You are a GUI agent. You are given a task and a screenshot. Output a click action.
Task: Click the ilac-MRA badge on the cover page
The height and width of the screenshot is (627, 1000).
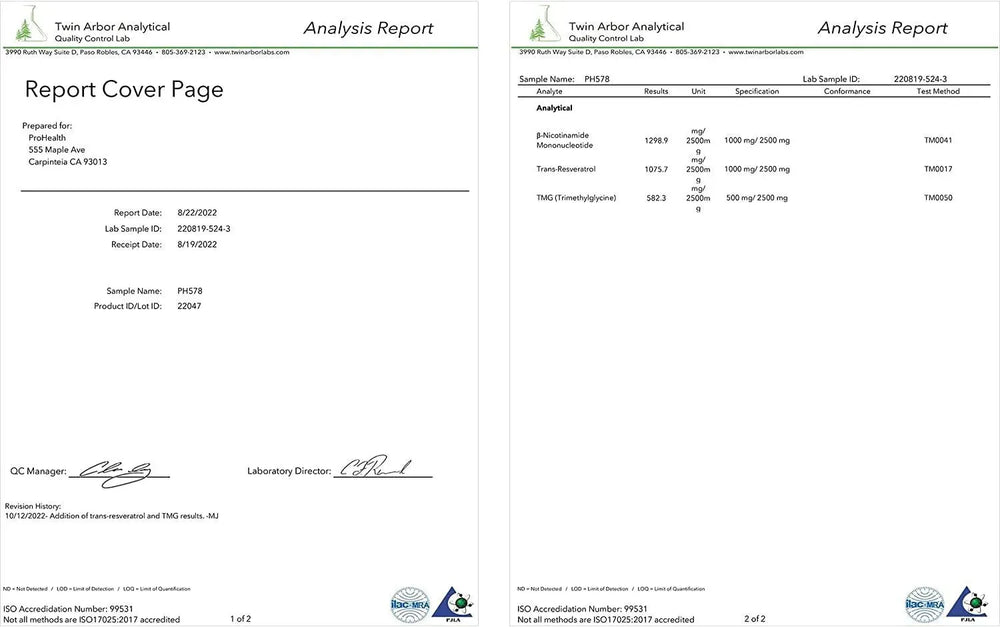(409, 603)
